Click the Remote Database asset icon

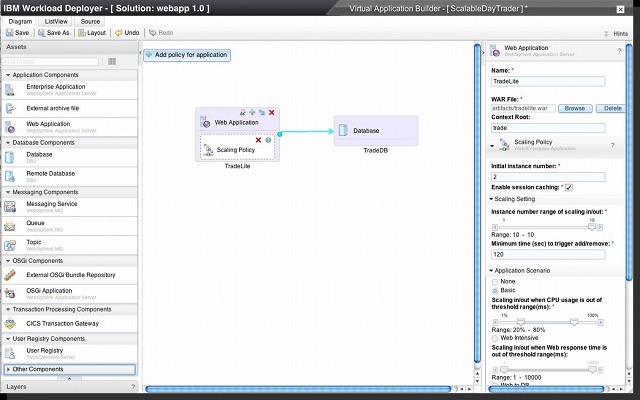10,176
